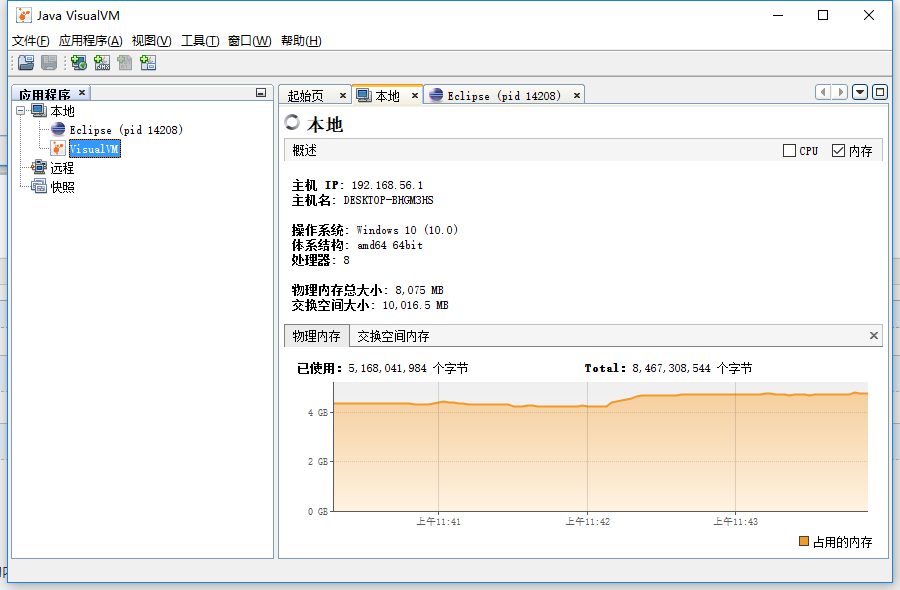This screenshot has width=900, height=590.
Task: Open the 视图(V) menu
Action: pyautogui.click(x=152, y=41)
